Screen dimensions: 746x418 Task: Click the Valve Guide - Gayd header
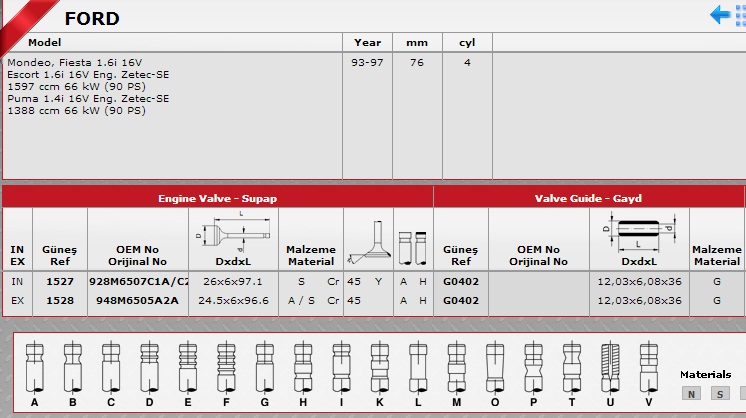[588, 198]
